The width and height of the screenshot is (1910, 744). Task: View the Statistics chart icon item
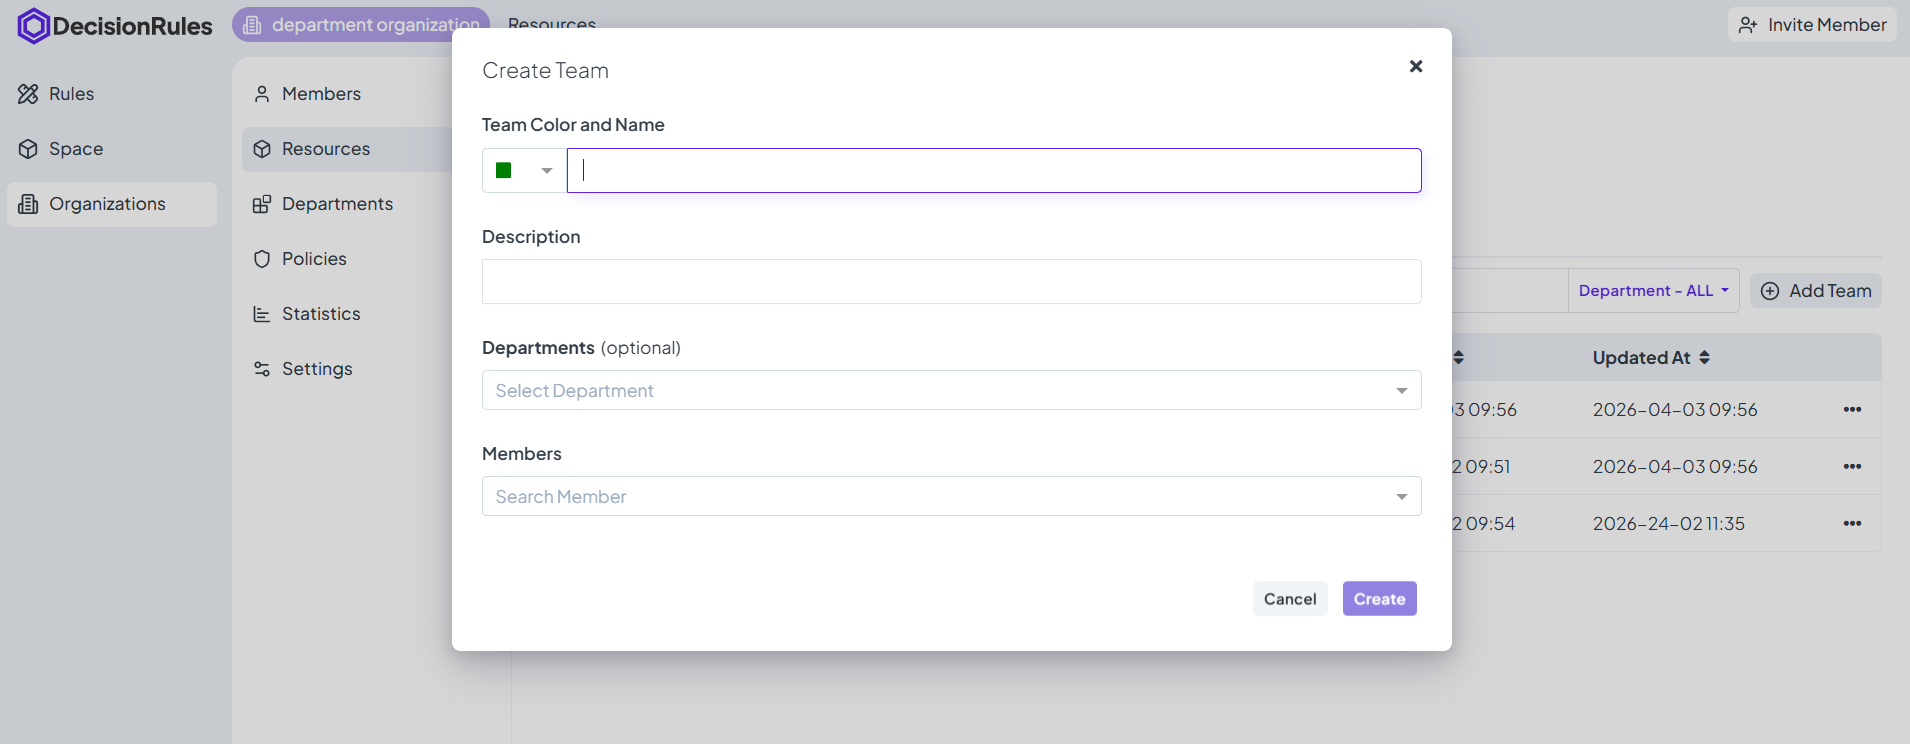pos(262,314)
